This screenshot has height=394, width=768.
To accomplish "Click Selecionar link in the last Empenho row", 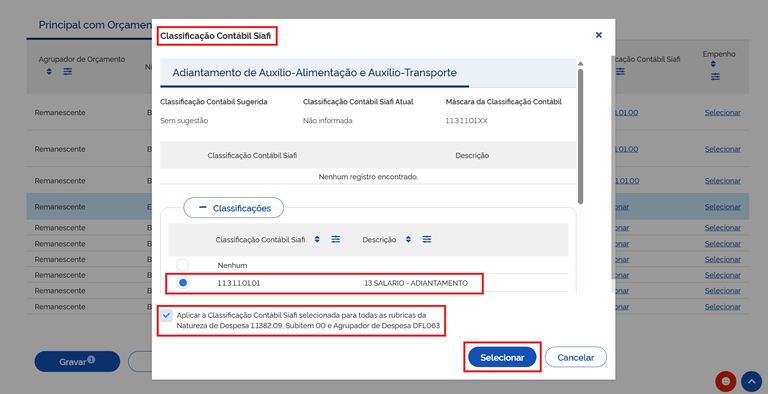I will [x=722, y=307].
